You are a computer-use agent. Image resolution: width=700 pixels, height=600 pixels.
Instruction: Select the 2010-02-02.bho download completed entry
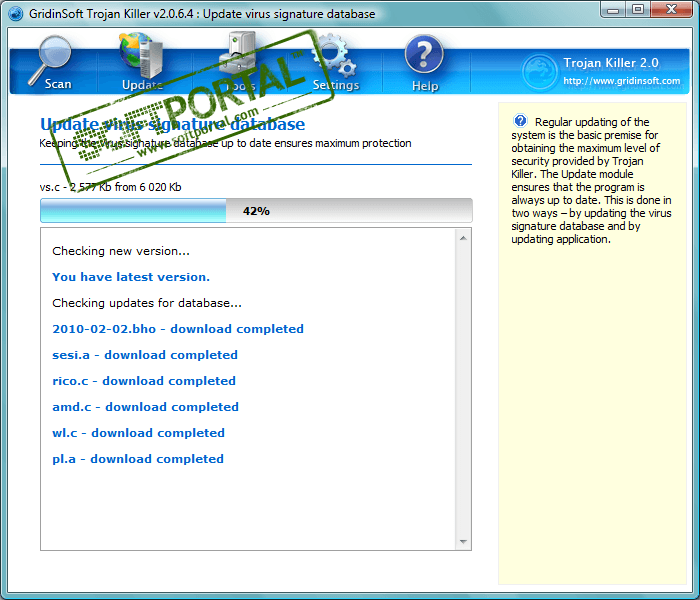pyautogui.click(x=178, y=329)
